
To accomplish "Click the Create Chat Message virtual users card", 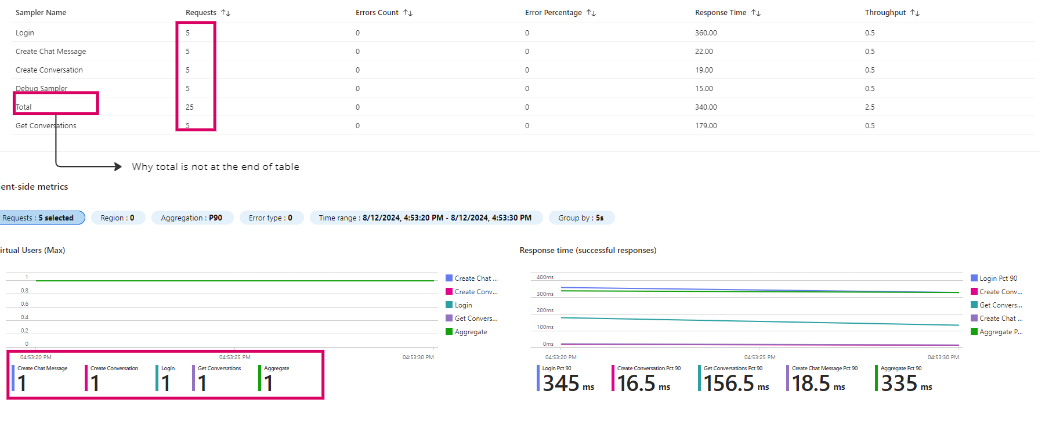I will click(41, 378).
